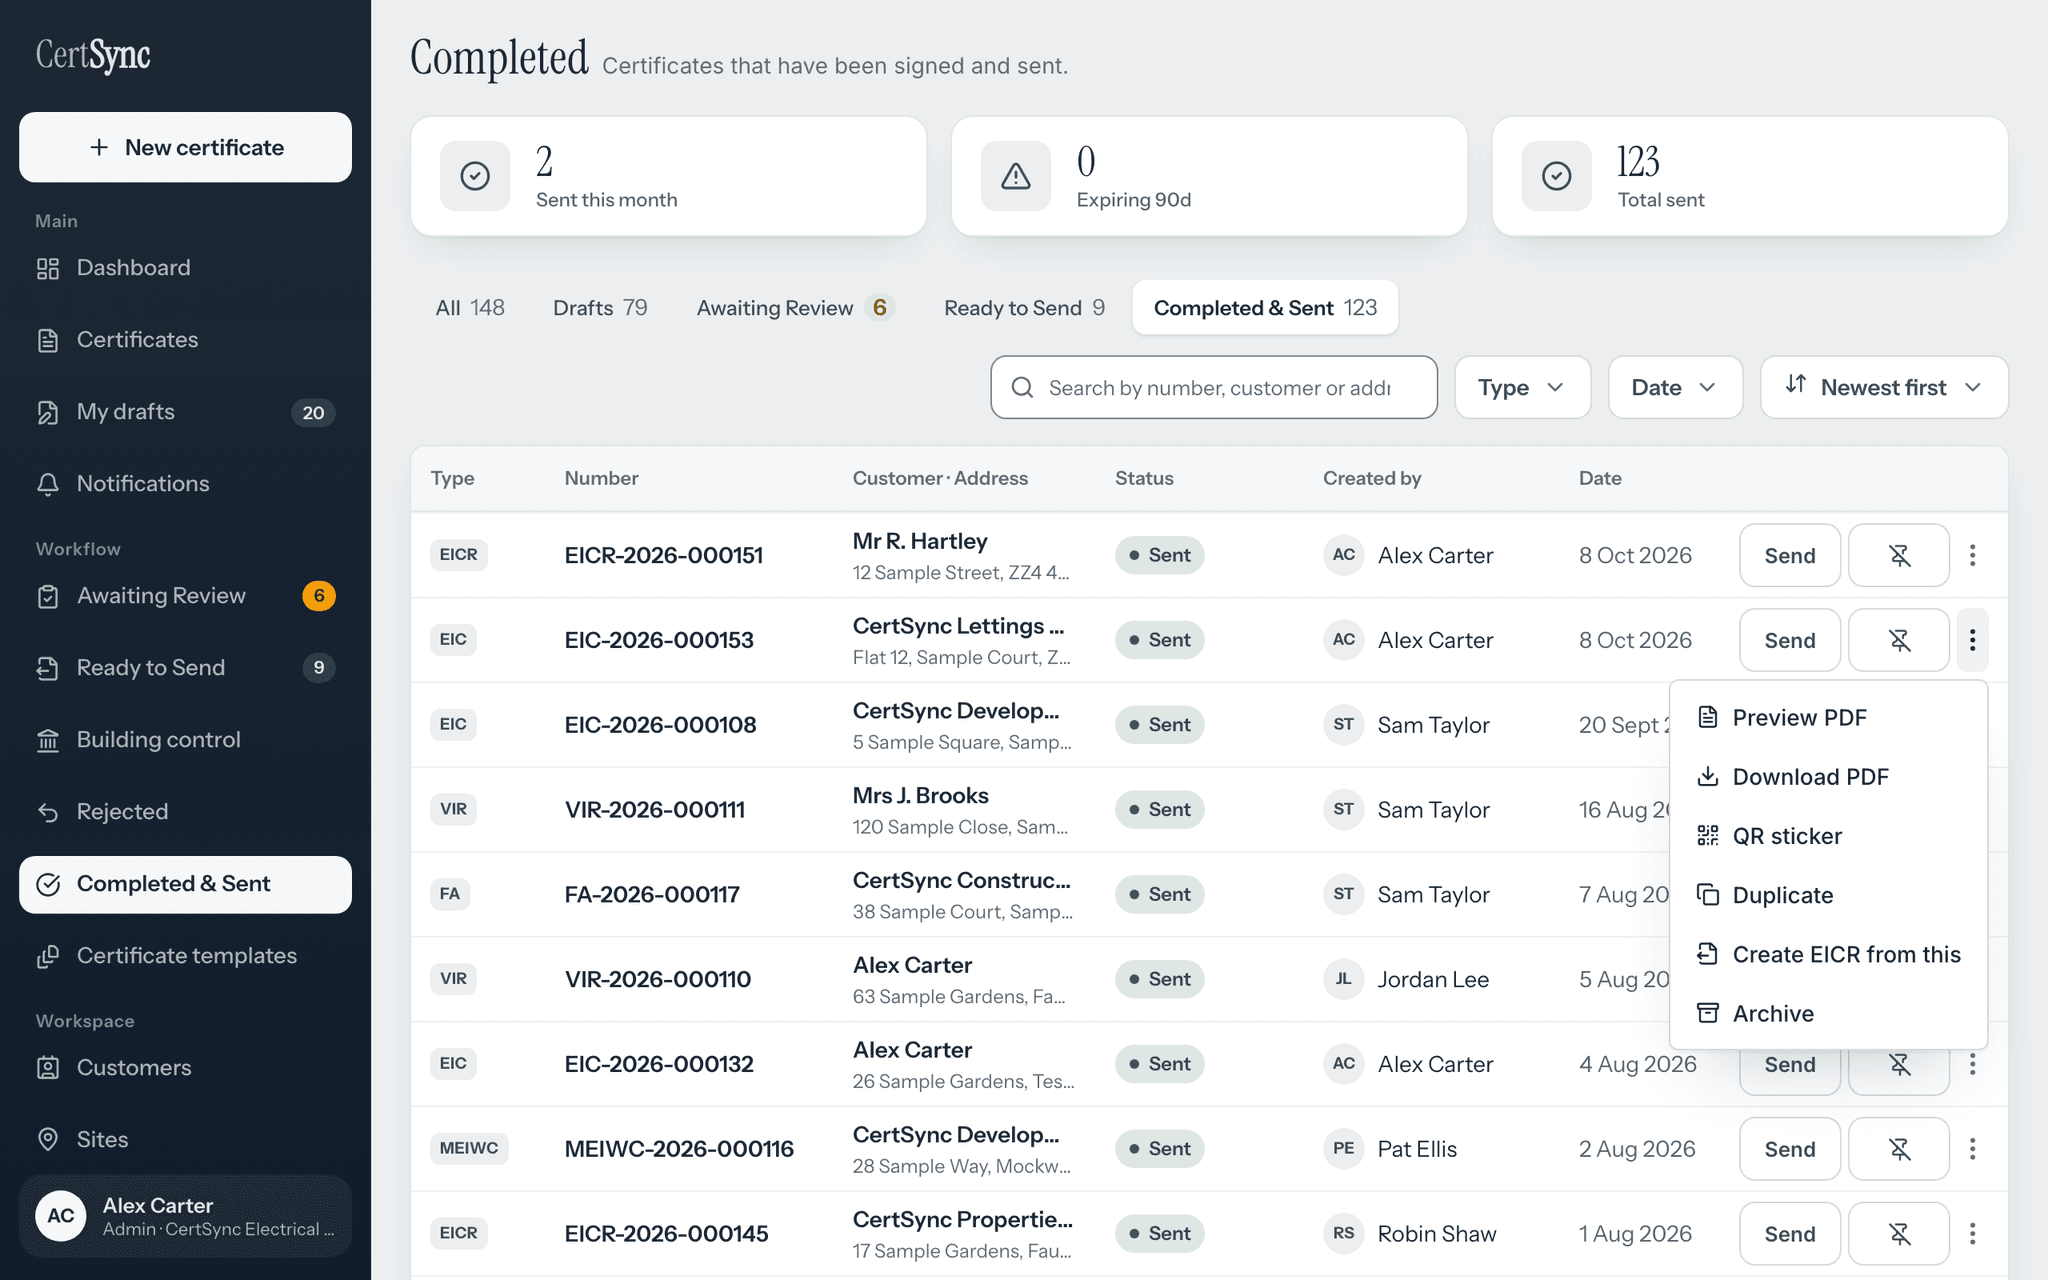Open Dashboard from the sidebar

pos(185,268)
